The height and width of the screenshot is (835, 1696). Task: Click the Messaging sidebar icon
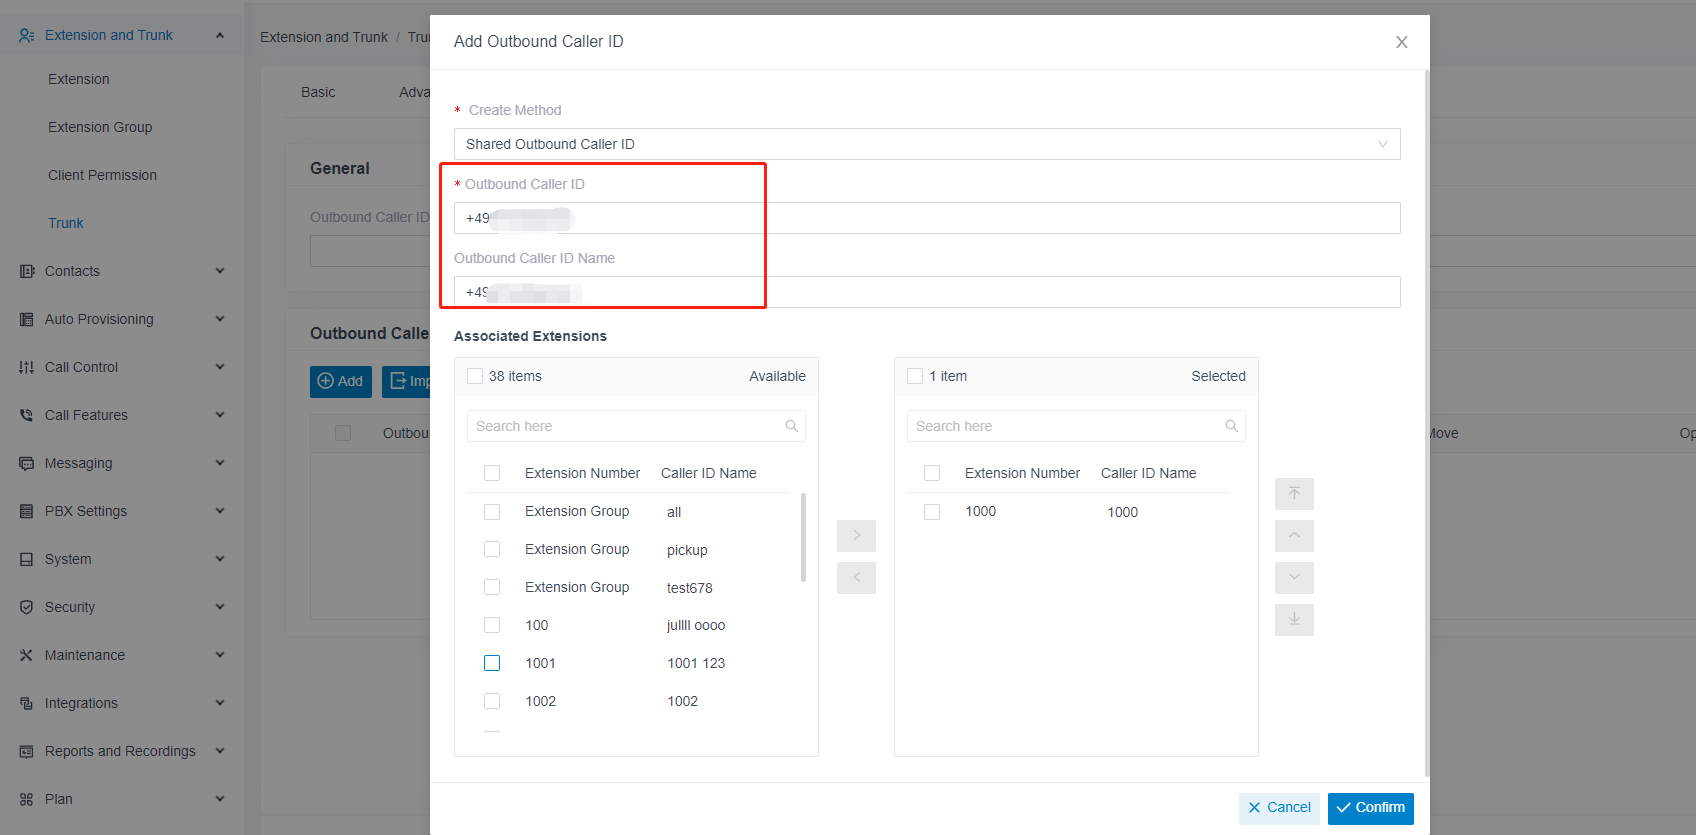click(27, 463)
